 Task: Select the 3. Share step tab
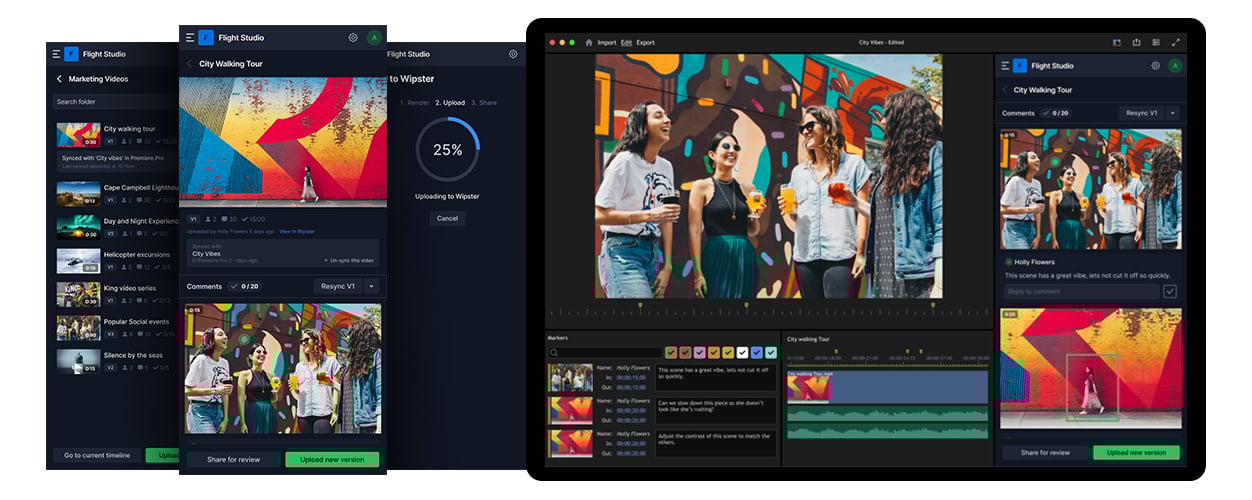(x=484, y=103)
